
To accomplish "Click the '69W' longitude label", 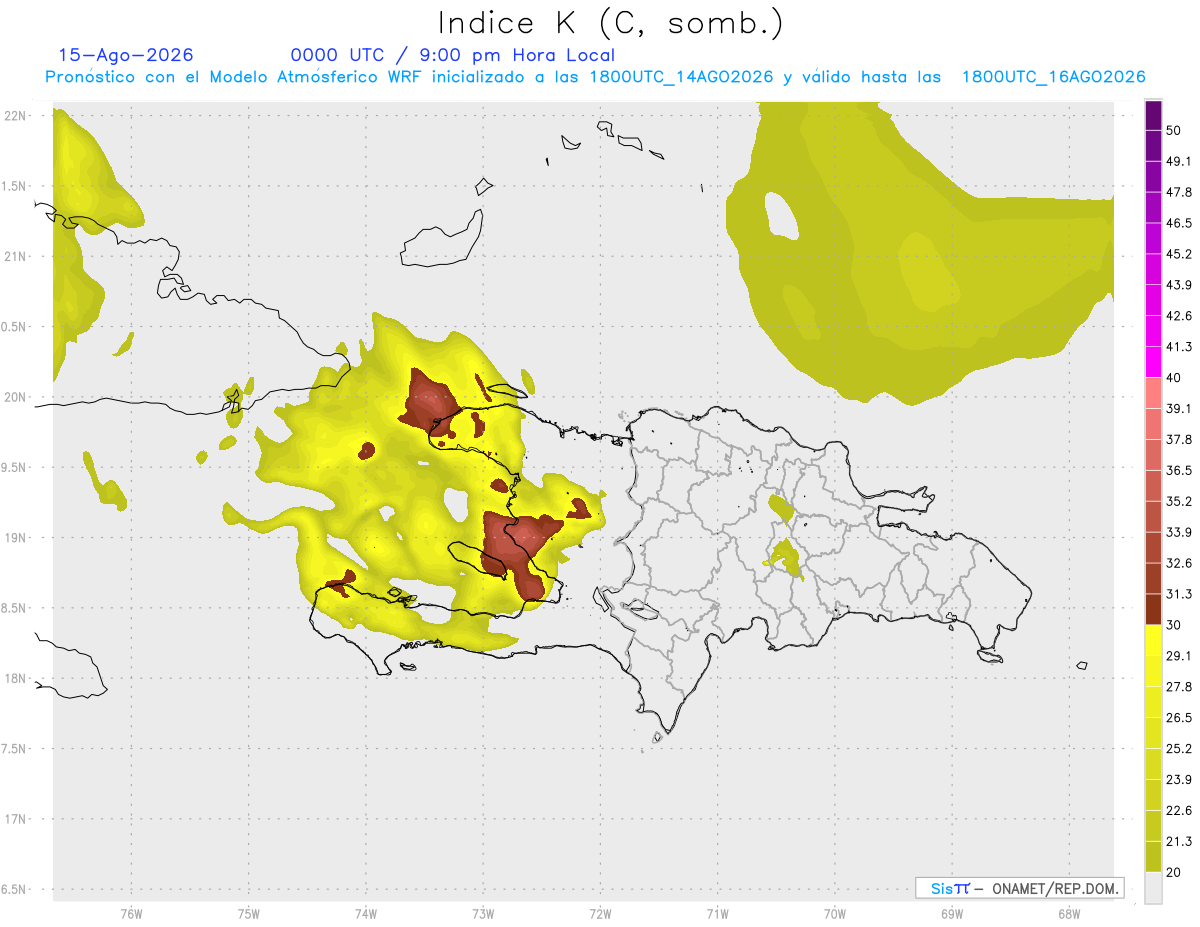I will [x=952, y=912].
